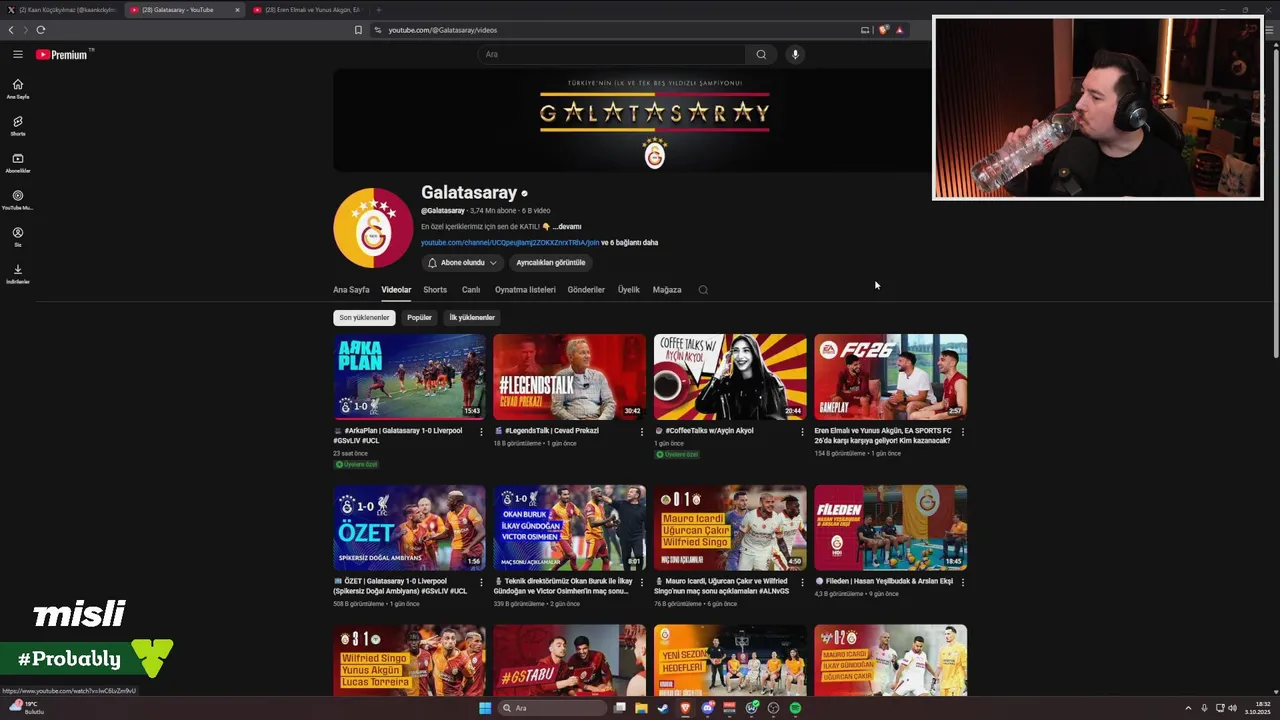Select the Son yüklenenler filter chip
The height and width of the screenshot is (720, 1280).
364,317
